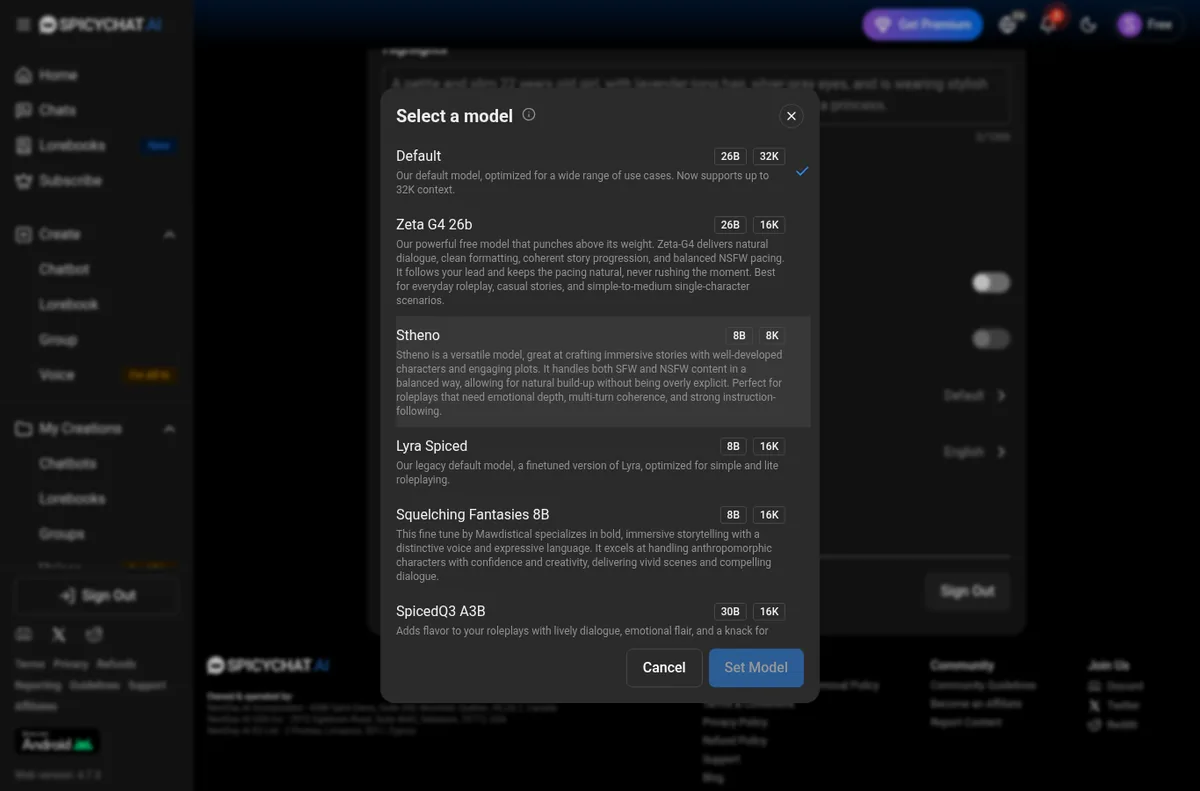This screenshot has height=791, width=1200.
Task: Open the X icon in the sidebar
Action: 59,635
